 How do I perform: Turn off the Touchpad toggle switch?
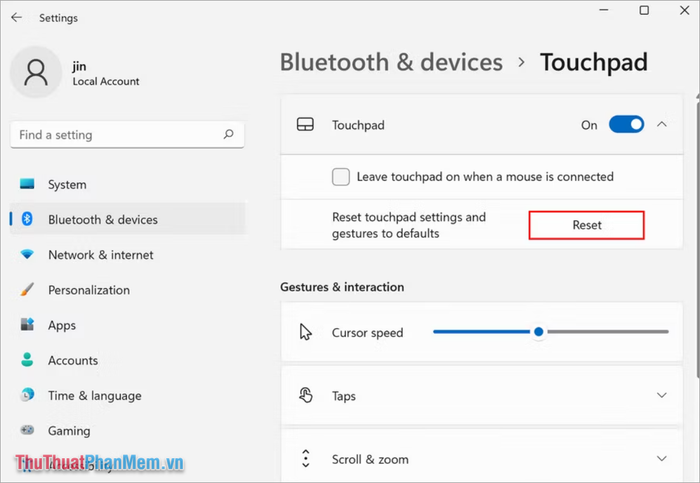tap(626, 125)
